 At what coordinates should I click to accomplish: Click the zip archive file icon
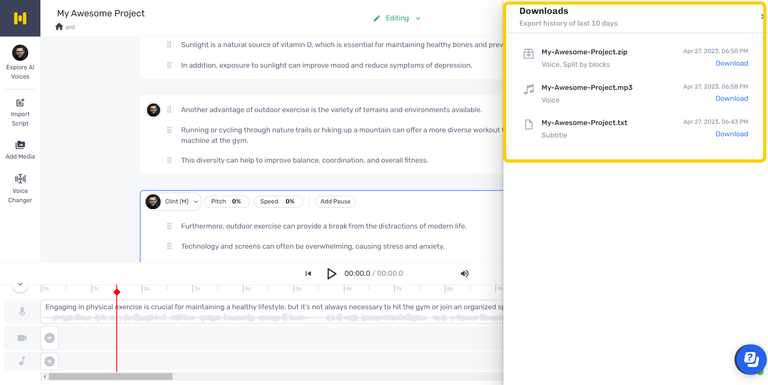pos(528,54)
